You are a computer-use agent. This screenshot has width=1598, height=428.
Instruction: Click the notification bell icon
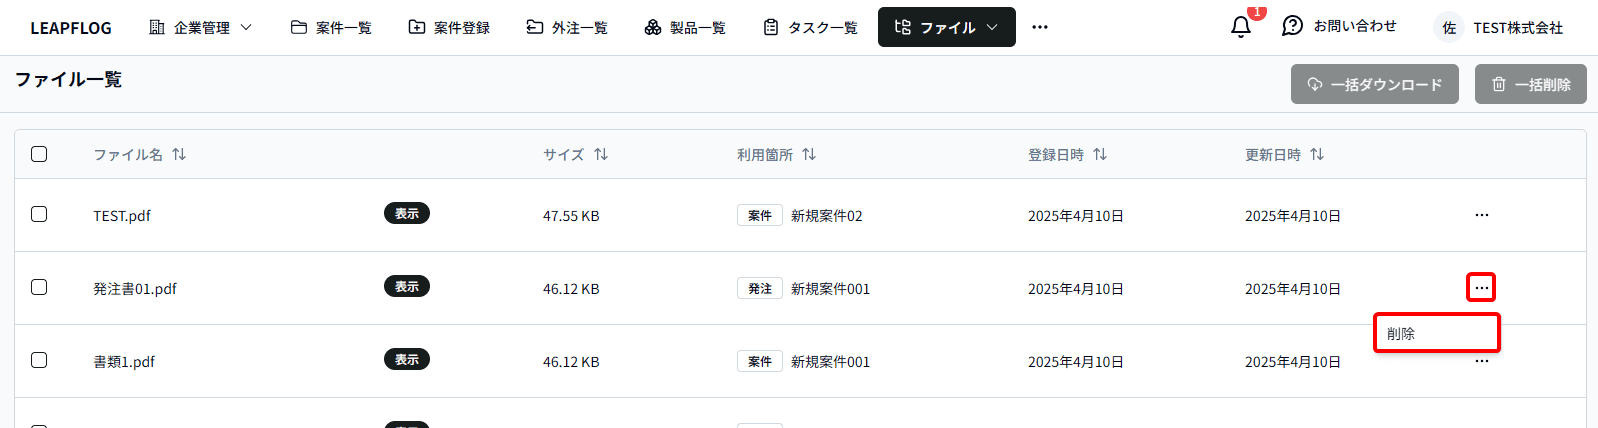pyautogui.click(x=1240, y=27)
